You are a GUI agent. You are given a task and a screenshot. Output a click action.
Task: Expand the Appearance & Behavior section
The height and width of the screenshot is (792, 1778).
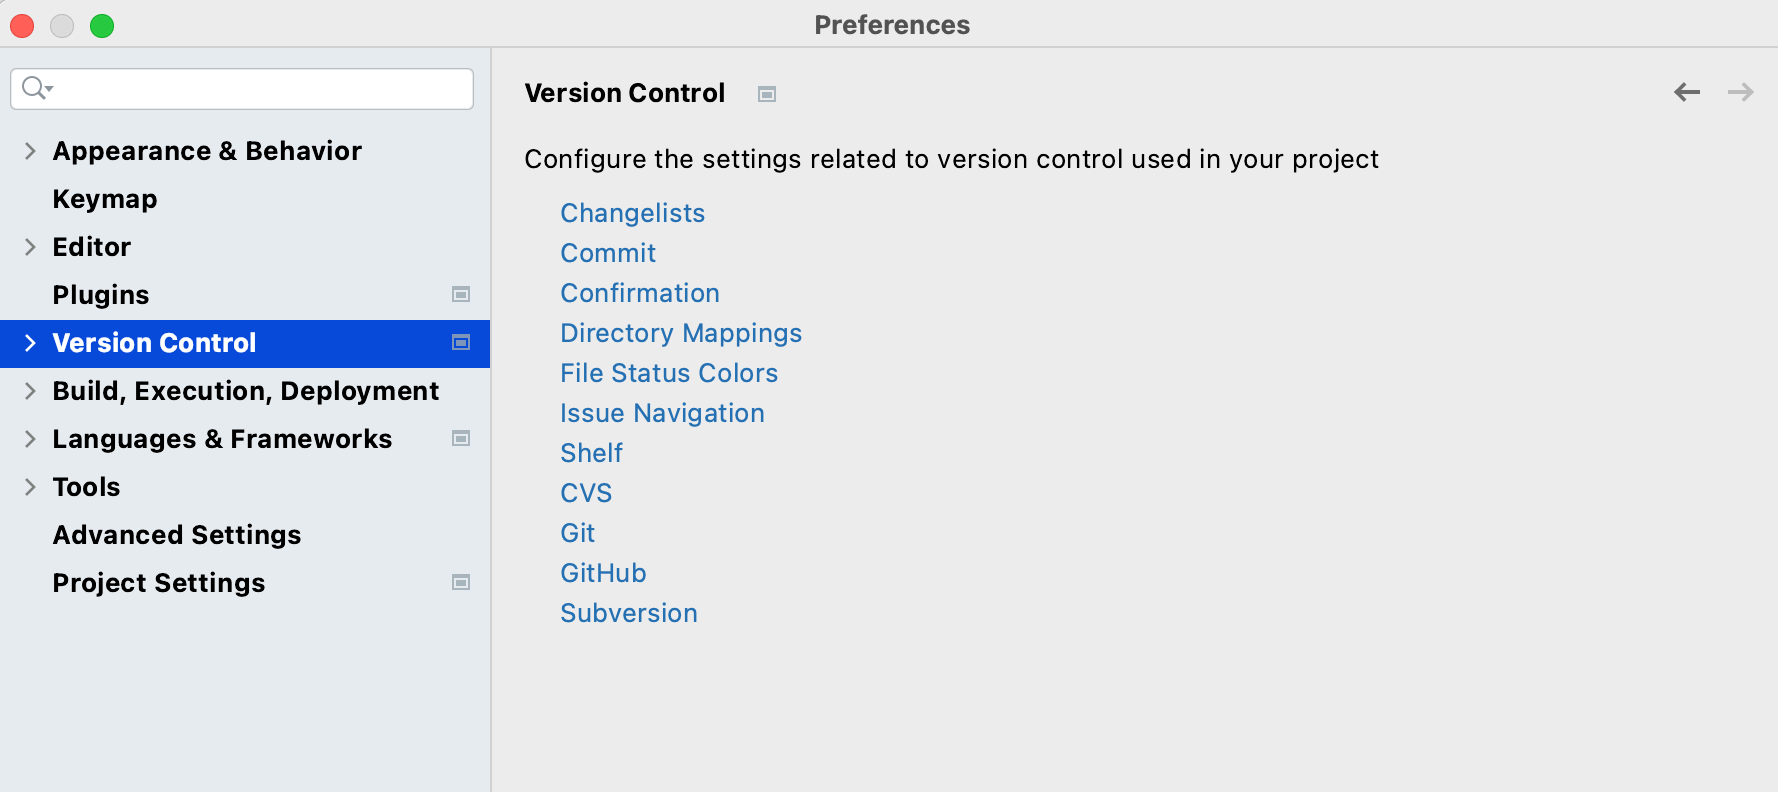point(30,151)
